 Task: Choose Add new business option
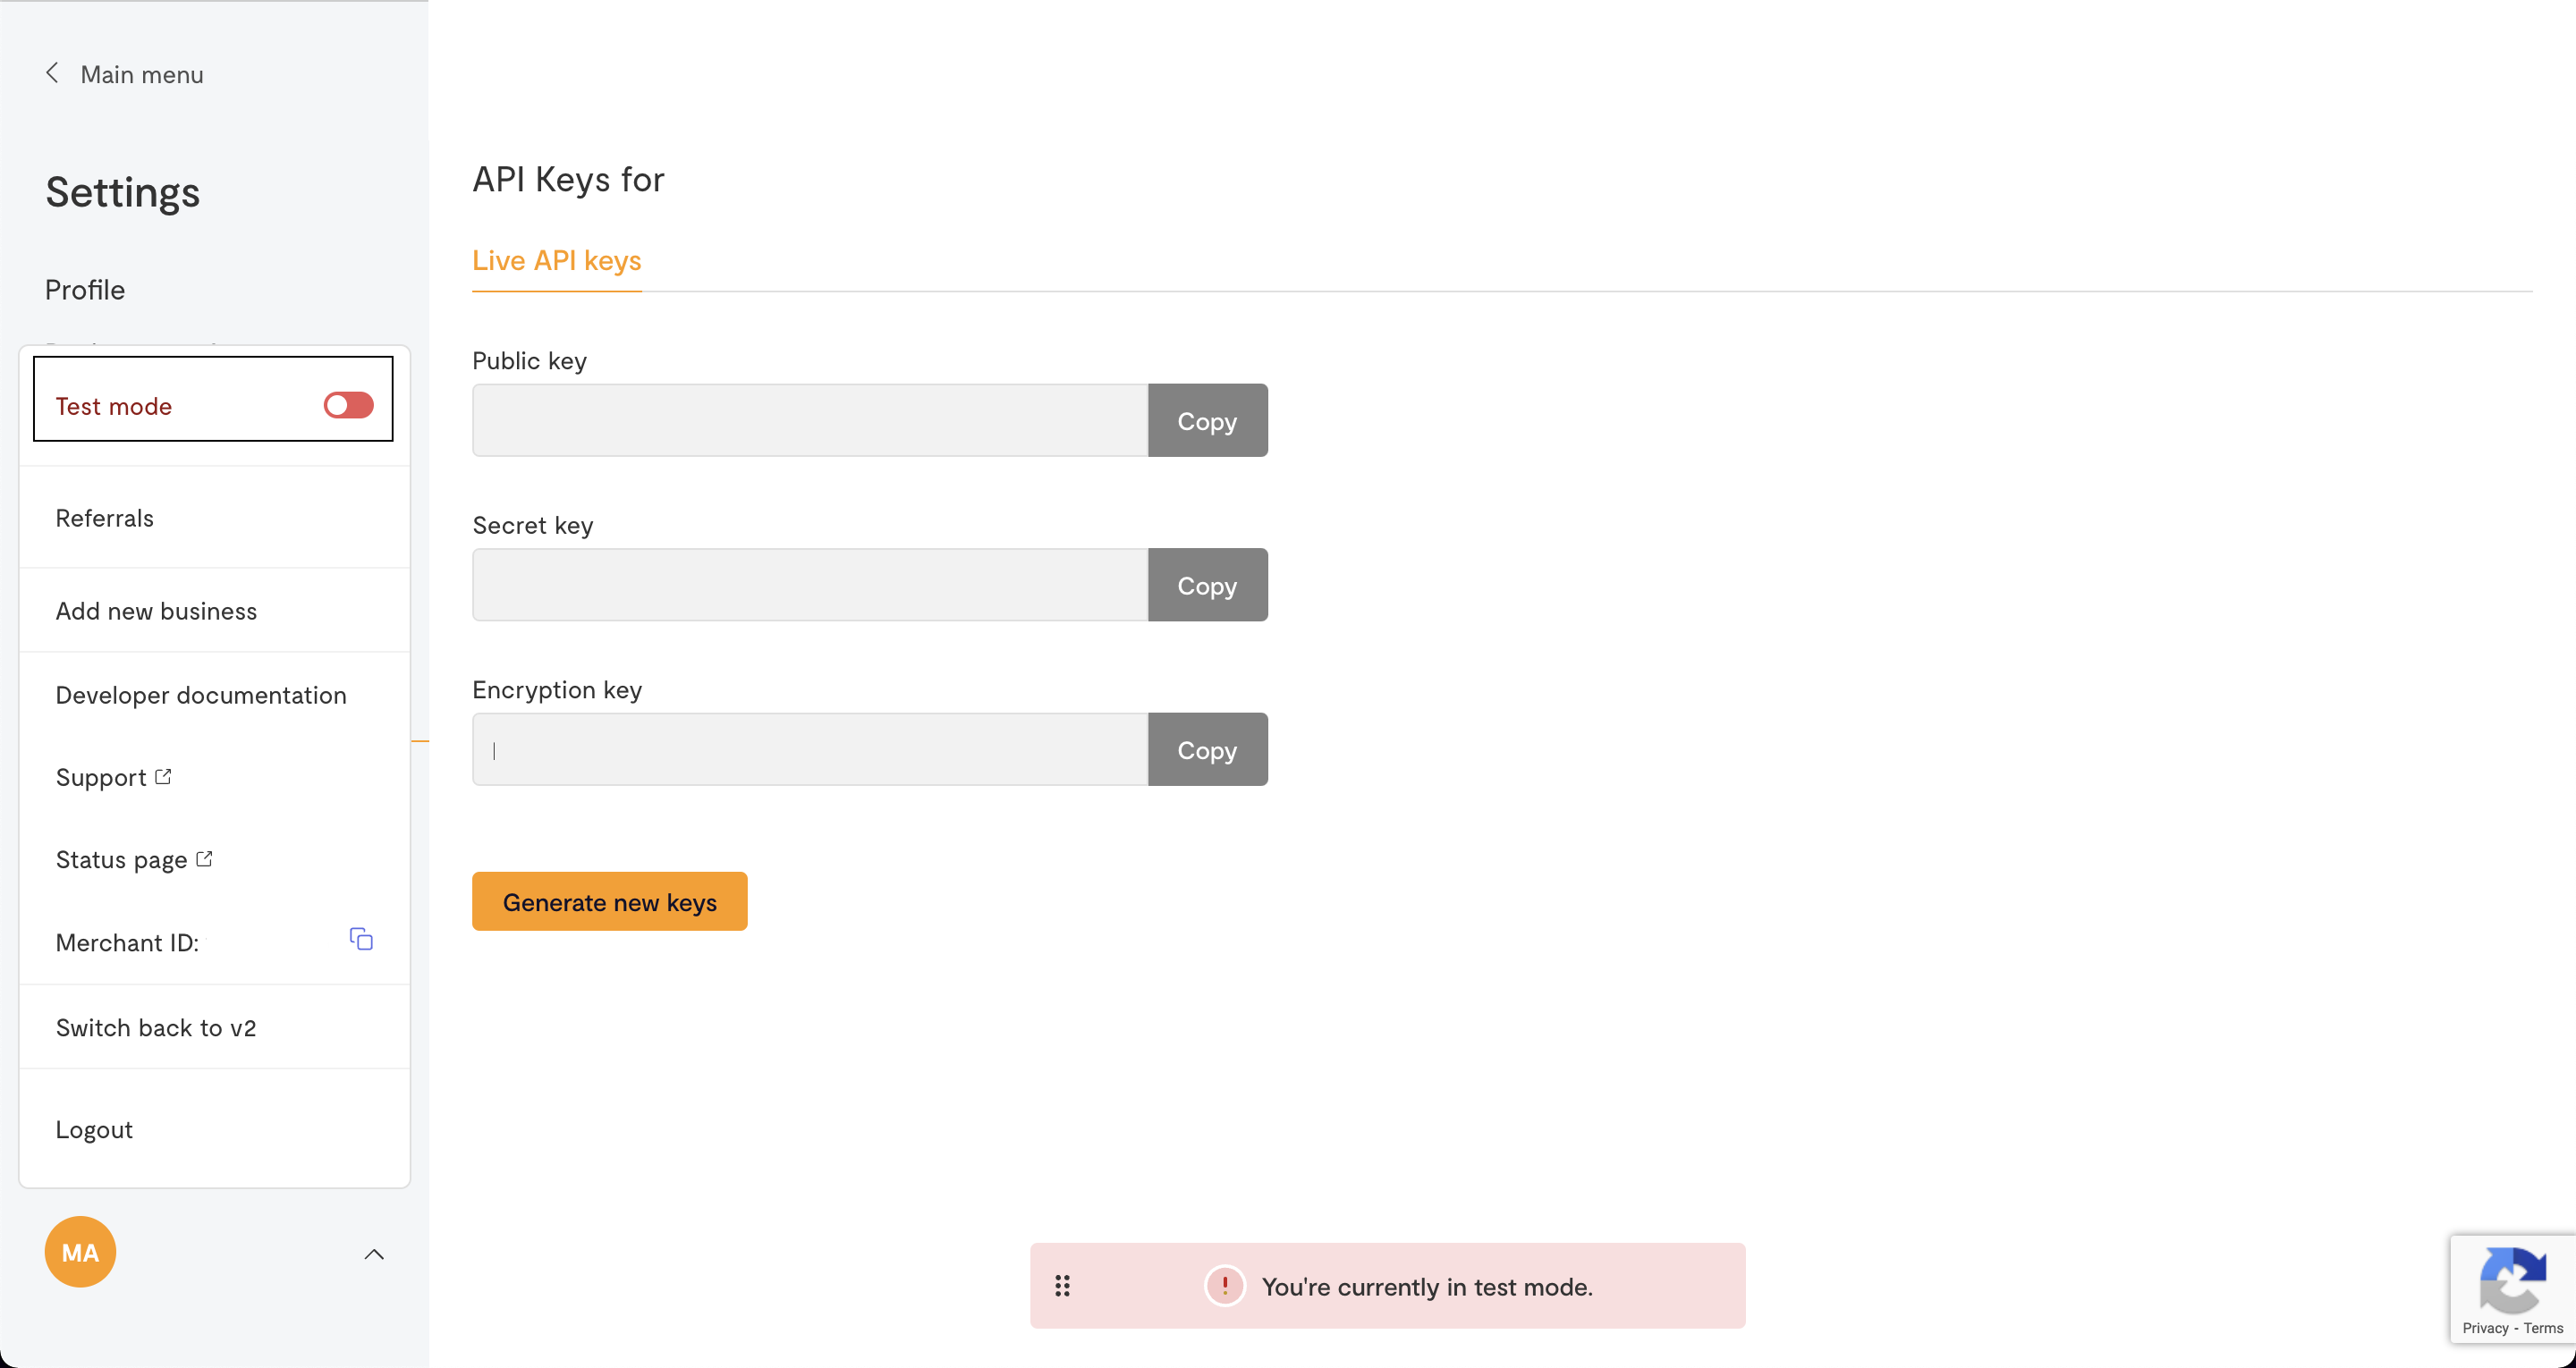click(x=156, y=611)
